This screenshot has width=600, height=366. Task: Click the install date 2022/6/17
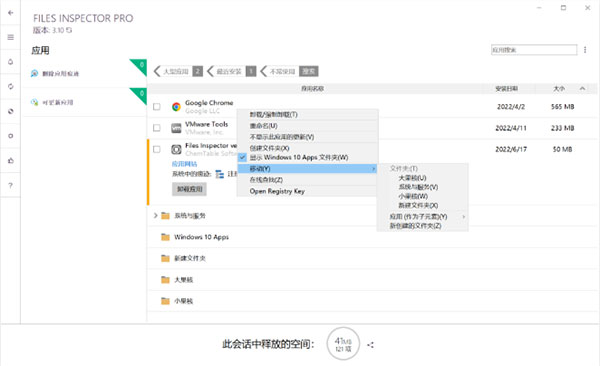click(511, 149)
